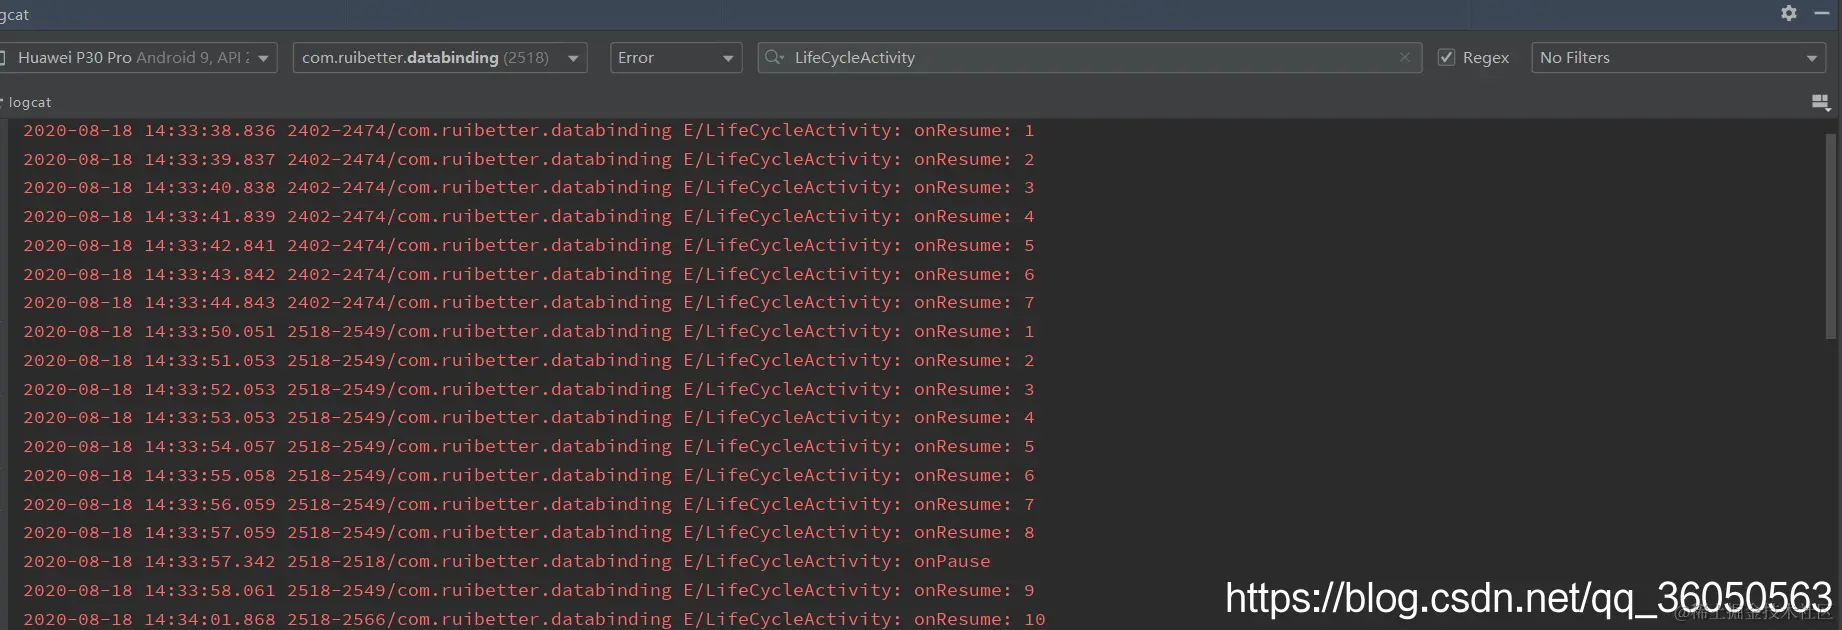Select log line 14:34:01.868 onResume: 10
The height and width of the screenshot is (630, 1842).
pos(534,619)
